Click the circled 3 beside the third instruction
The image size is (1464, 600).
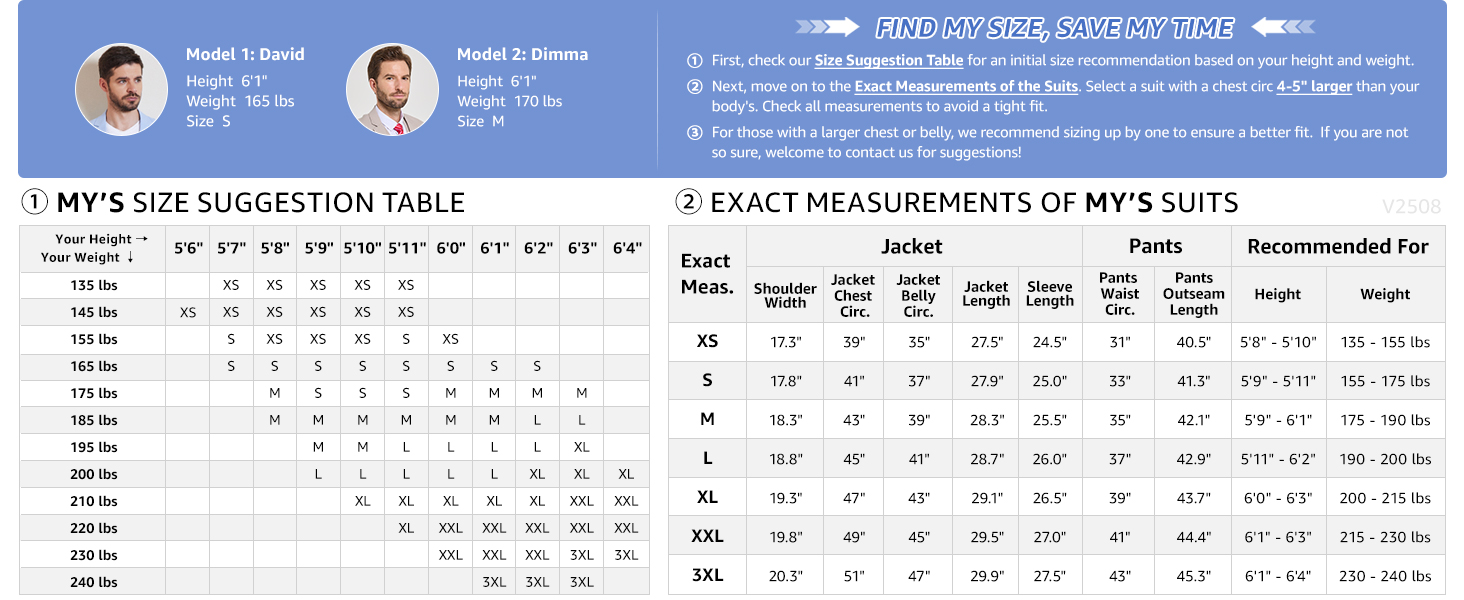tap(695, 133)
